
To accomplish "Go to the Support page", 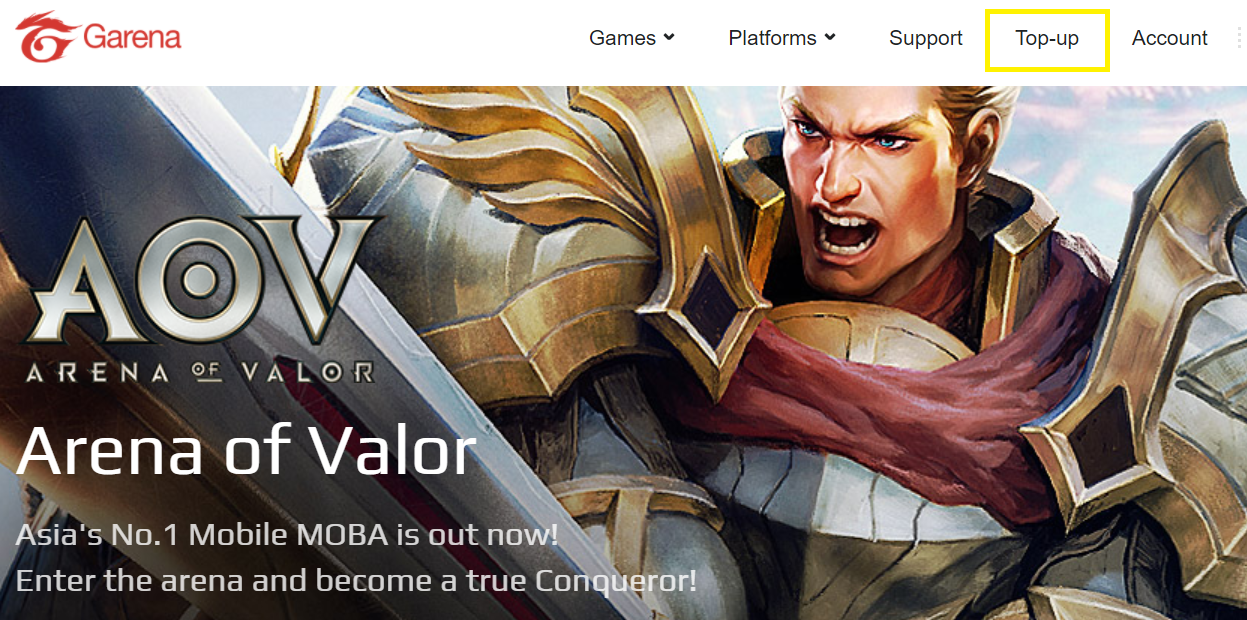I will (926, 38).
